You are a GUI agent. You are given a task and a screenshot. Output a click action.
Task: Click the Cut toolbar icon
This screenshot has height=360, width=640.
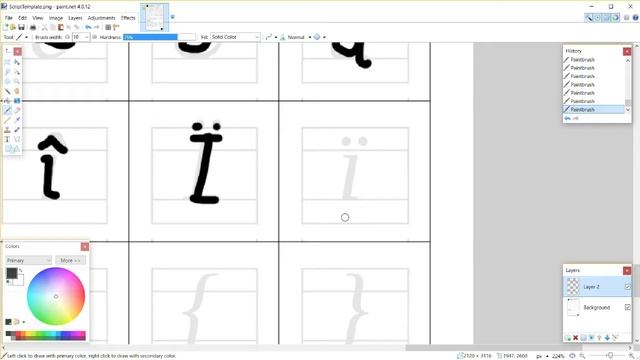pyautogui.click(x=44, y=27)
